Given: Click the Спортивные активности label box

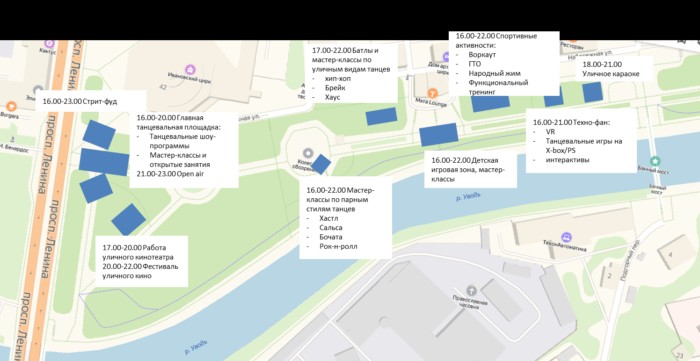Looking at the screenshot, I should coord(504,63).
